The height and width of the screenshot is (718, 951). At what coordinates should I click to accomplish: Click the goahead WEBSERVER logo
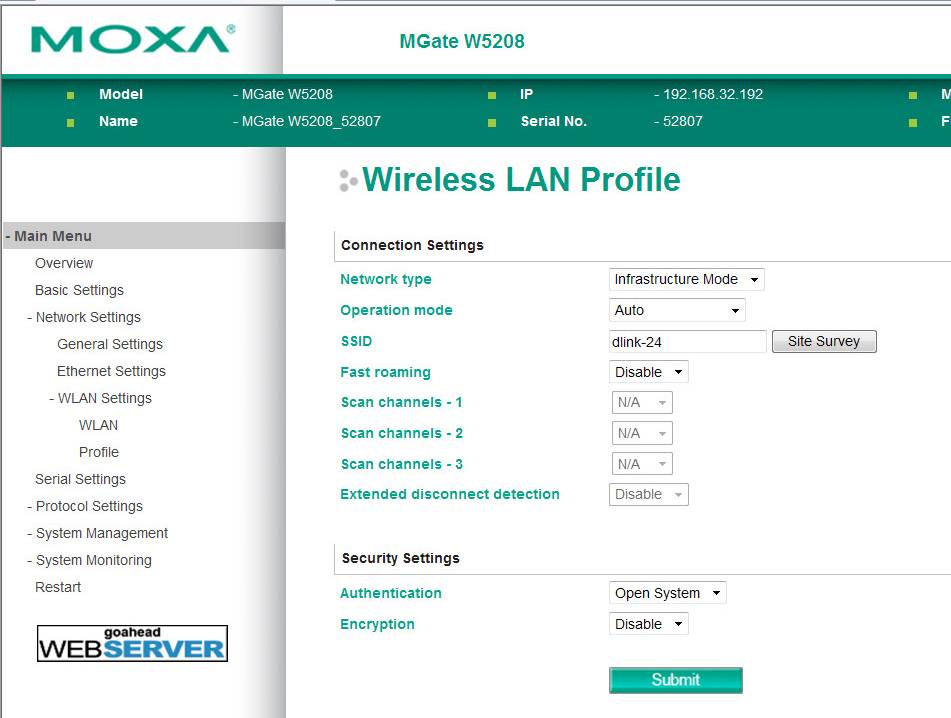pos(132,643)
